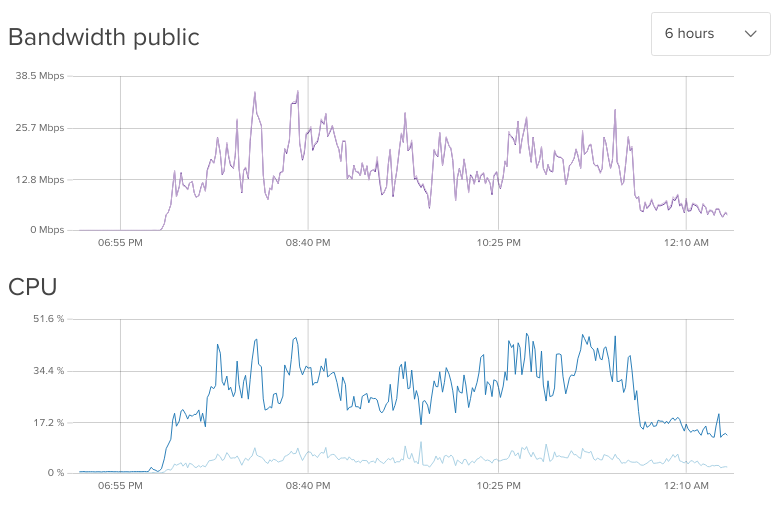Select 12:10 AM under the CPU chart

686,485
